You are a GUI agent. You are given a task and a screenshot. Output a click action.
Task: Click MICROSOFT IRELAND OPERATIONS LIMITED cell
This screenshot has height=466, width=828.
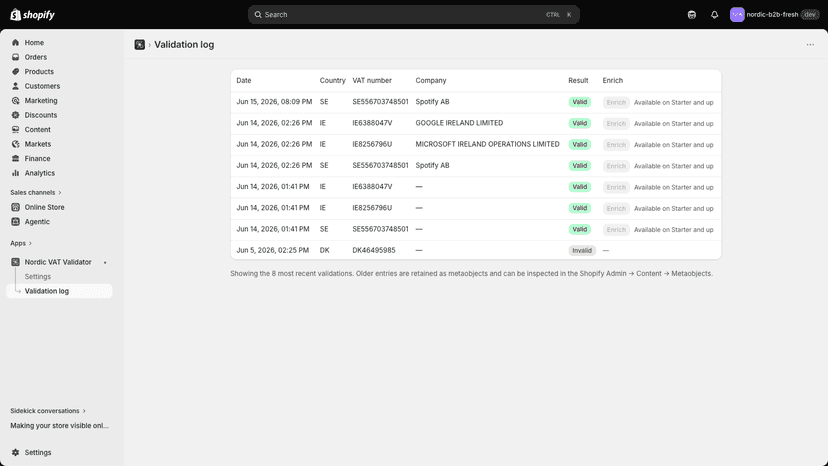tap(487, 144)
